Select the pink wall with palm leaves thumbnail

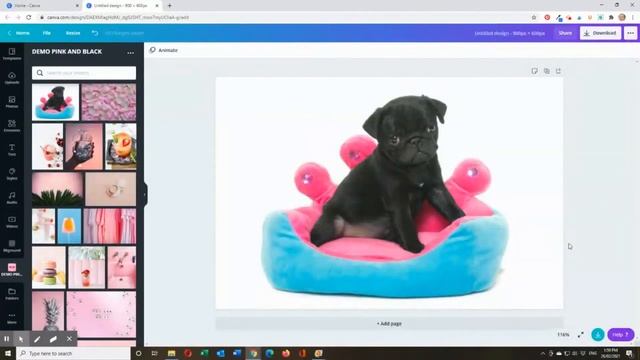tap(58, 189)
